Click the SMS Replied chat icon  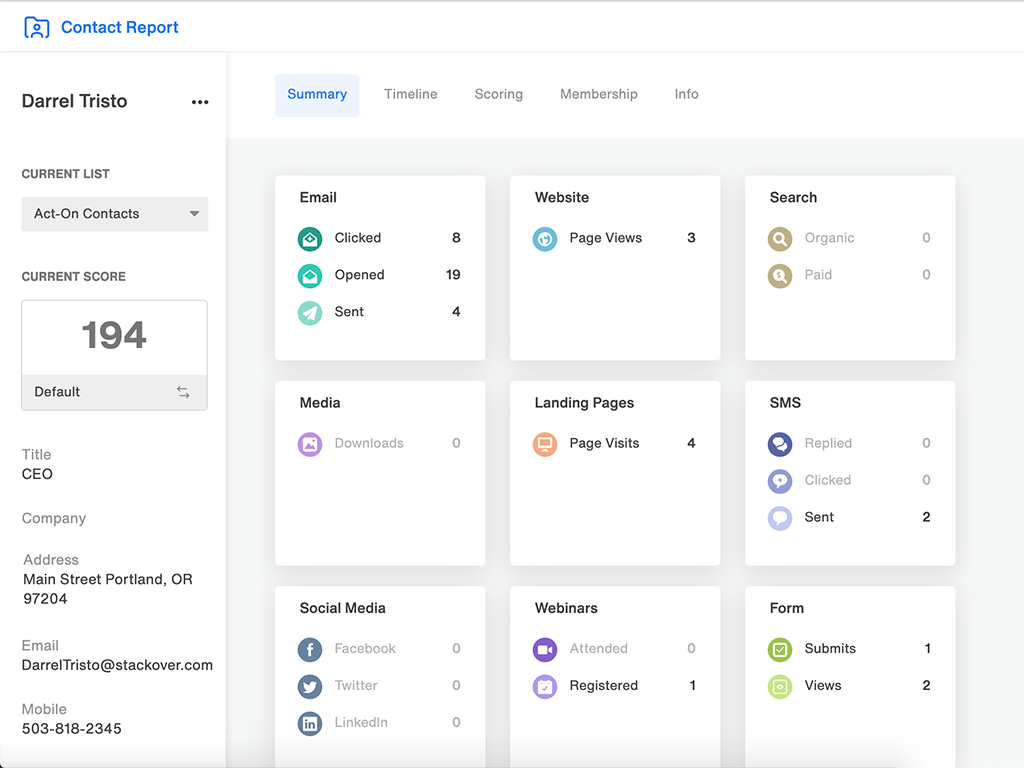pyautogui.click(x=780, y=443)
